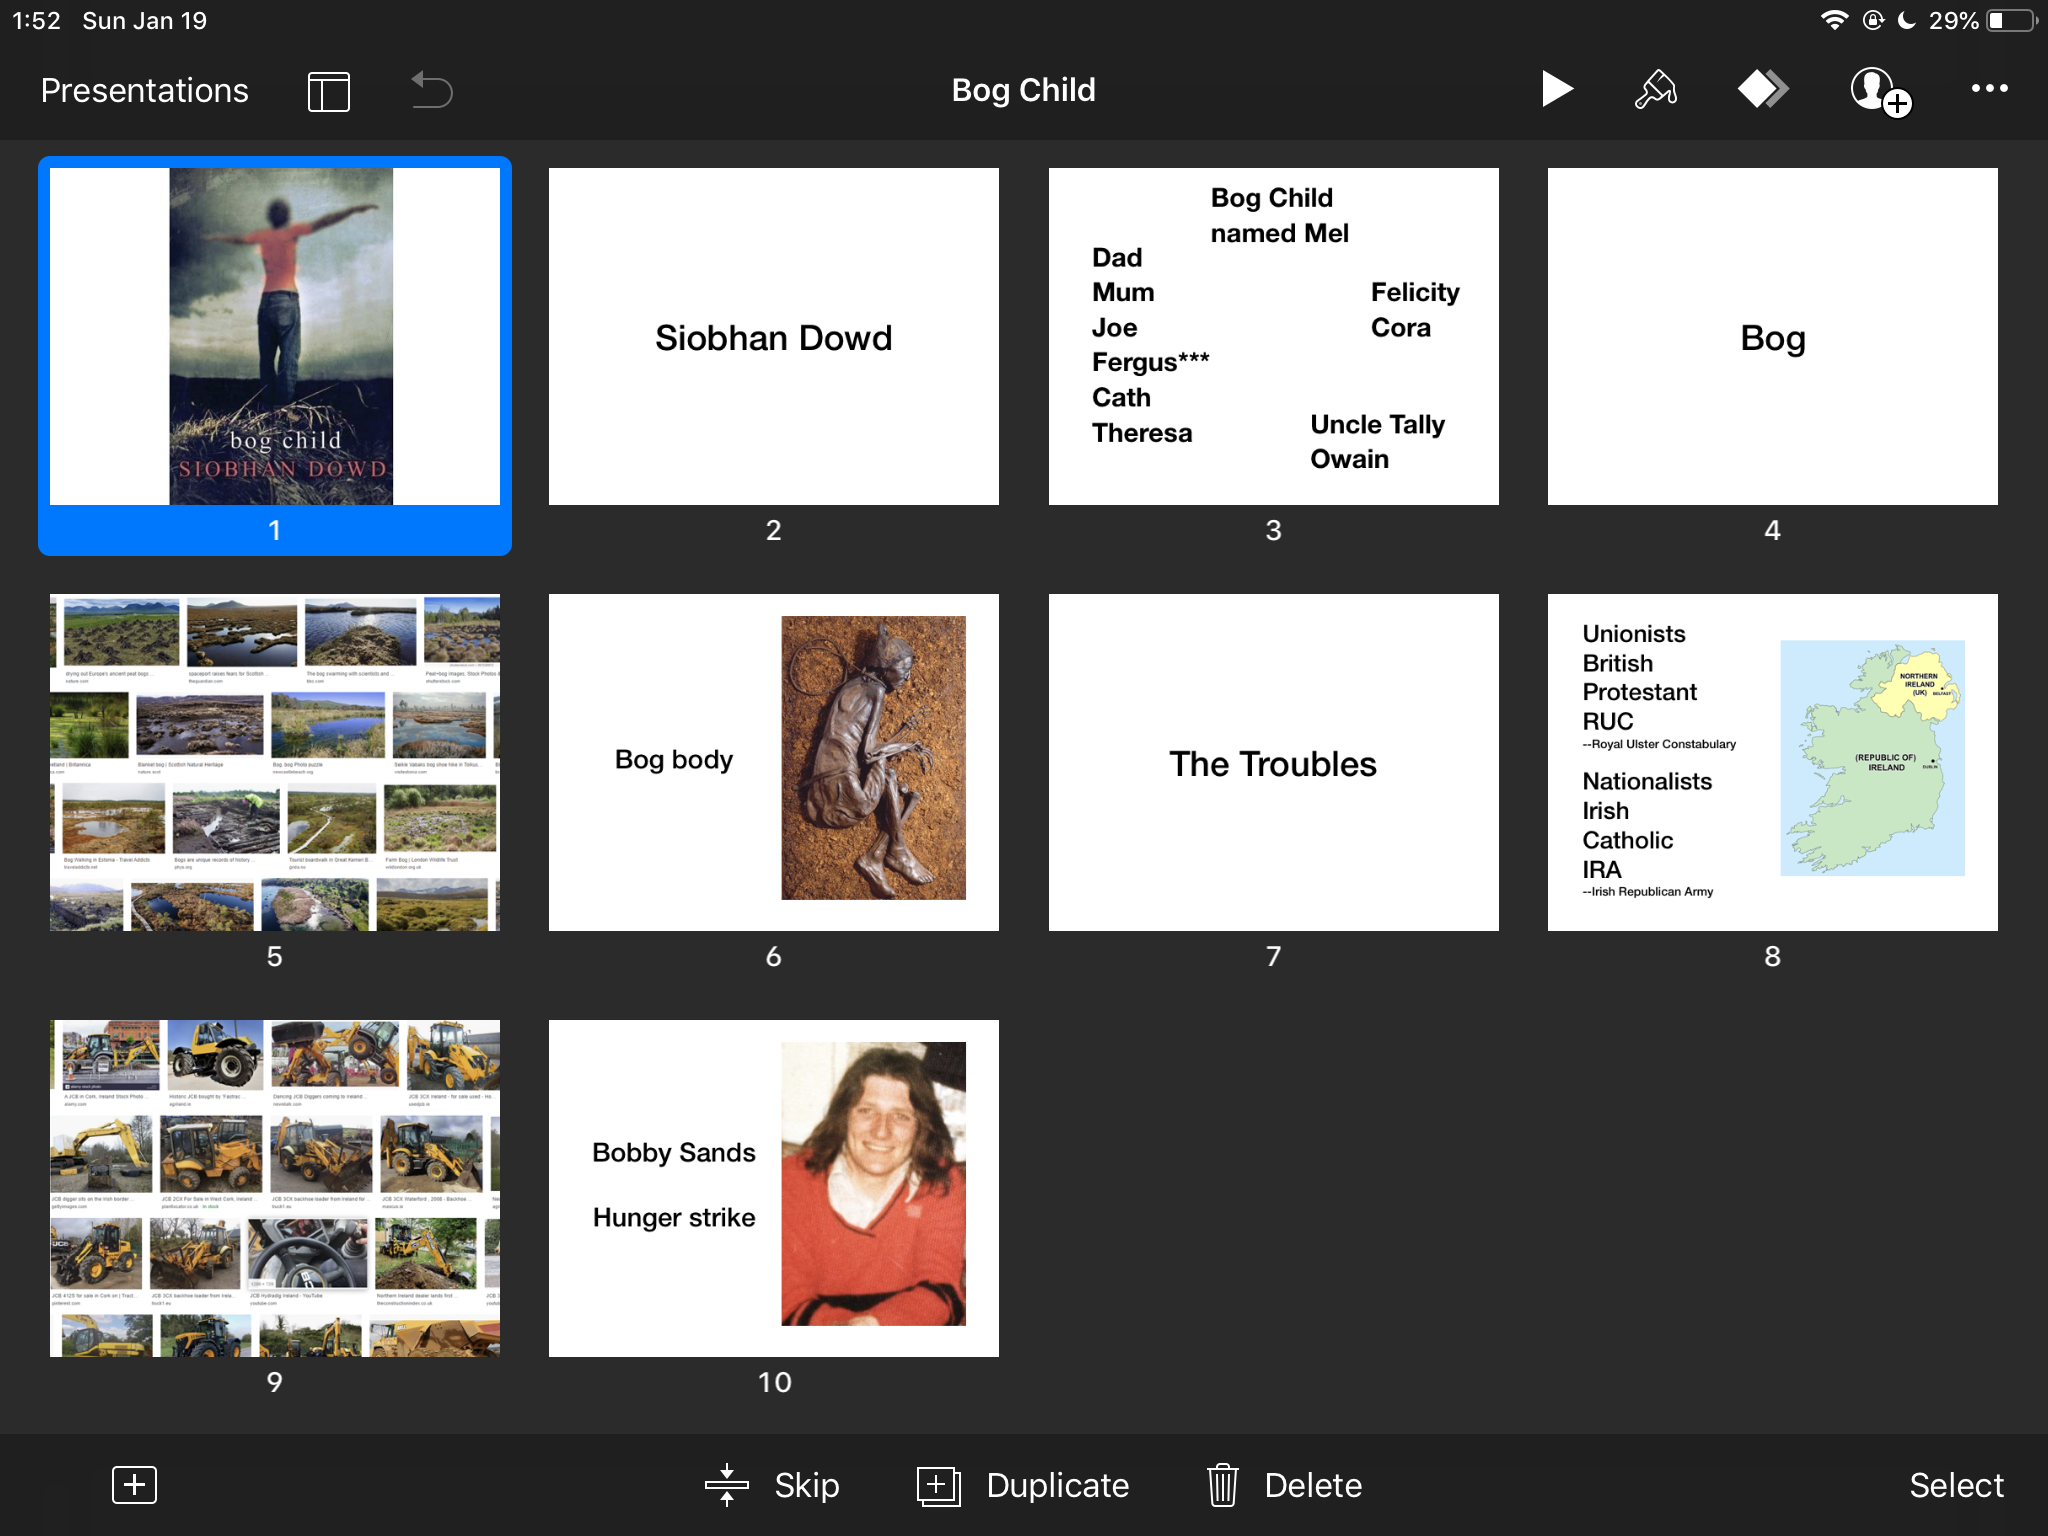
Task: Select the character list slide 3
Action: point(1273,337)
